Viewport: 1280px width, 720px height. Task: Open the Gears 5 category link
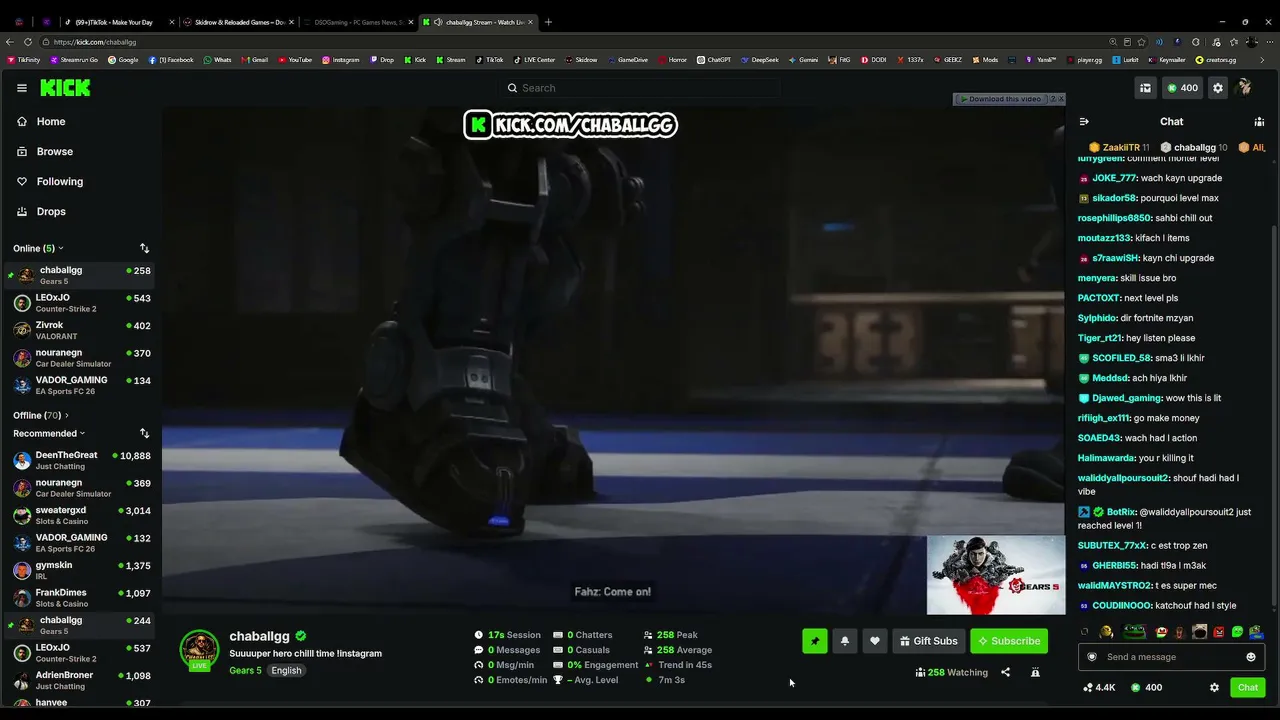pyautogui.click(x=245, y=670)
